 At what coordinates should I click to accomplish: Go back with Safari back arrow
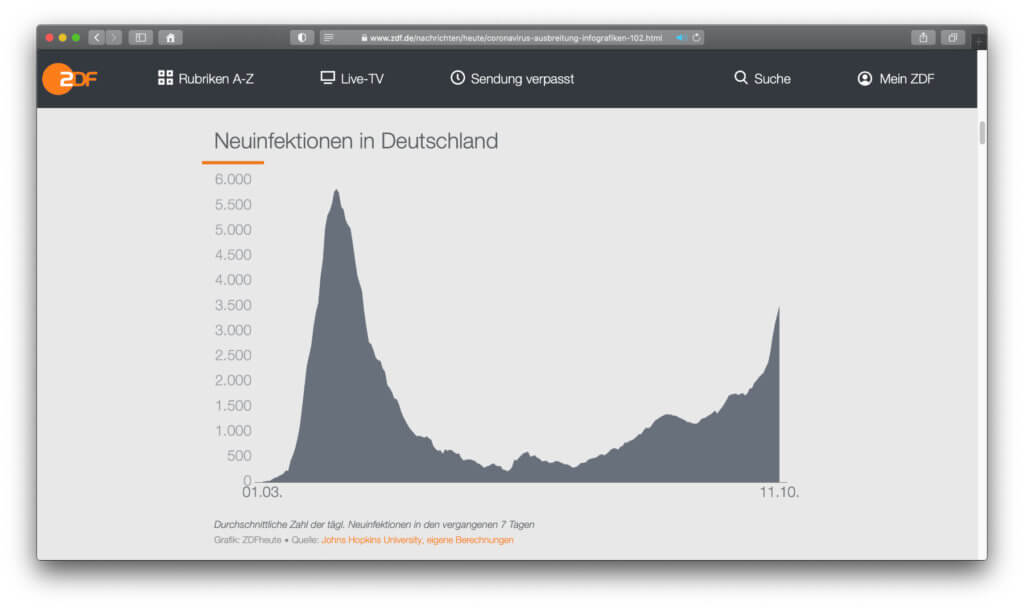tap(97, 38)
